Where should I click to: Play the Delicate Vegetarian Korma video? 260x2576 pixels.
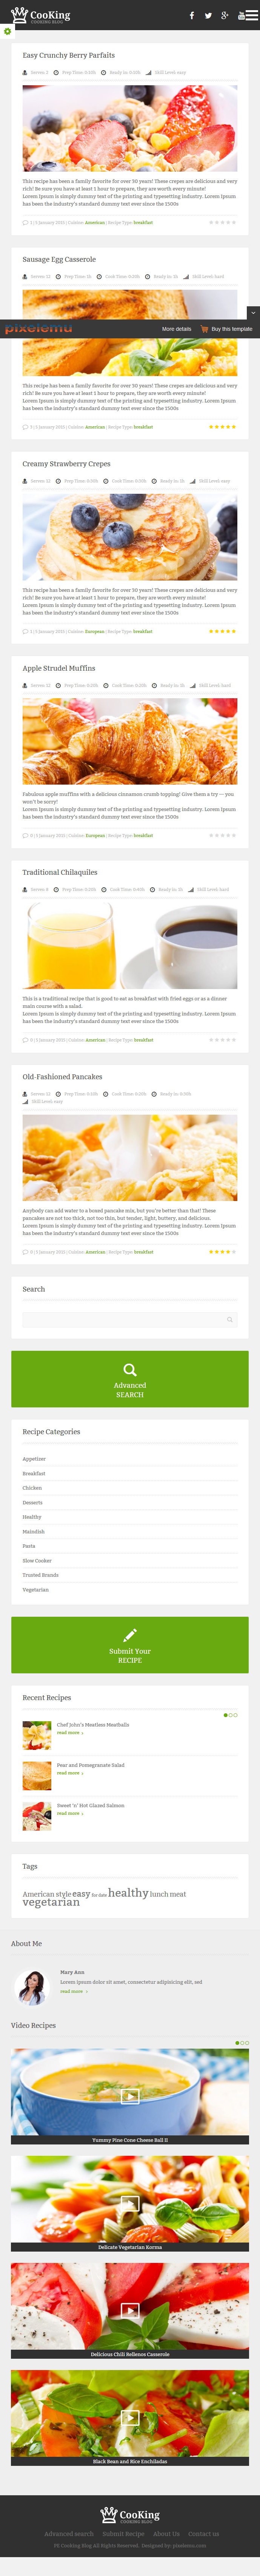pos(130,2203)
